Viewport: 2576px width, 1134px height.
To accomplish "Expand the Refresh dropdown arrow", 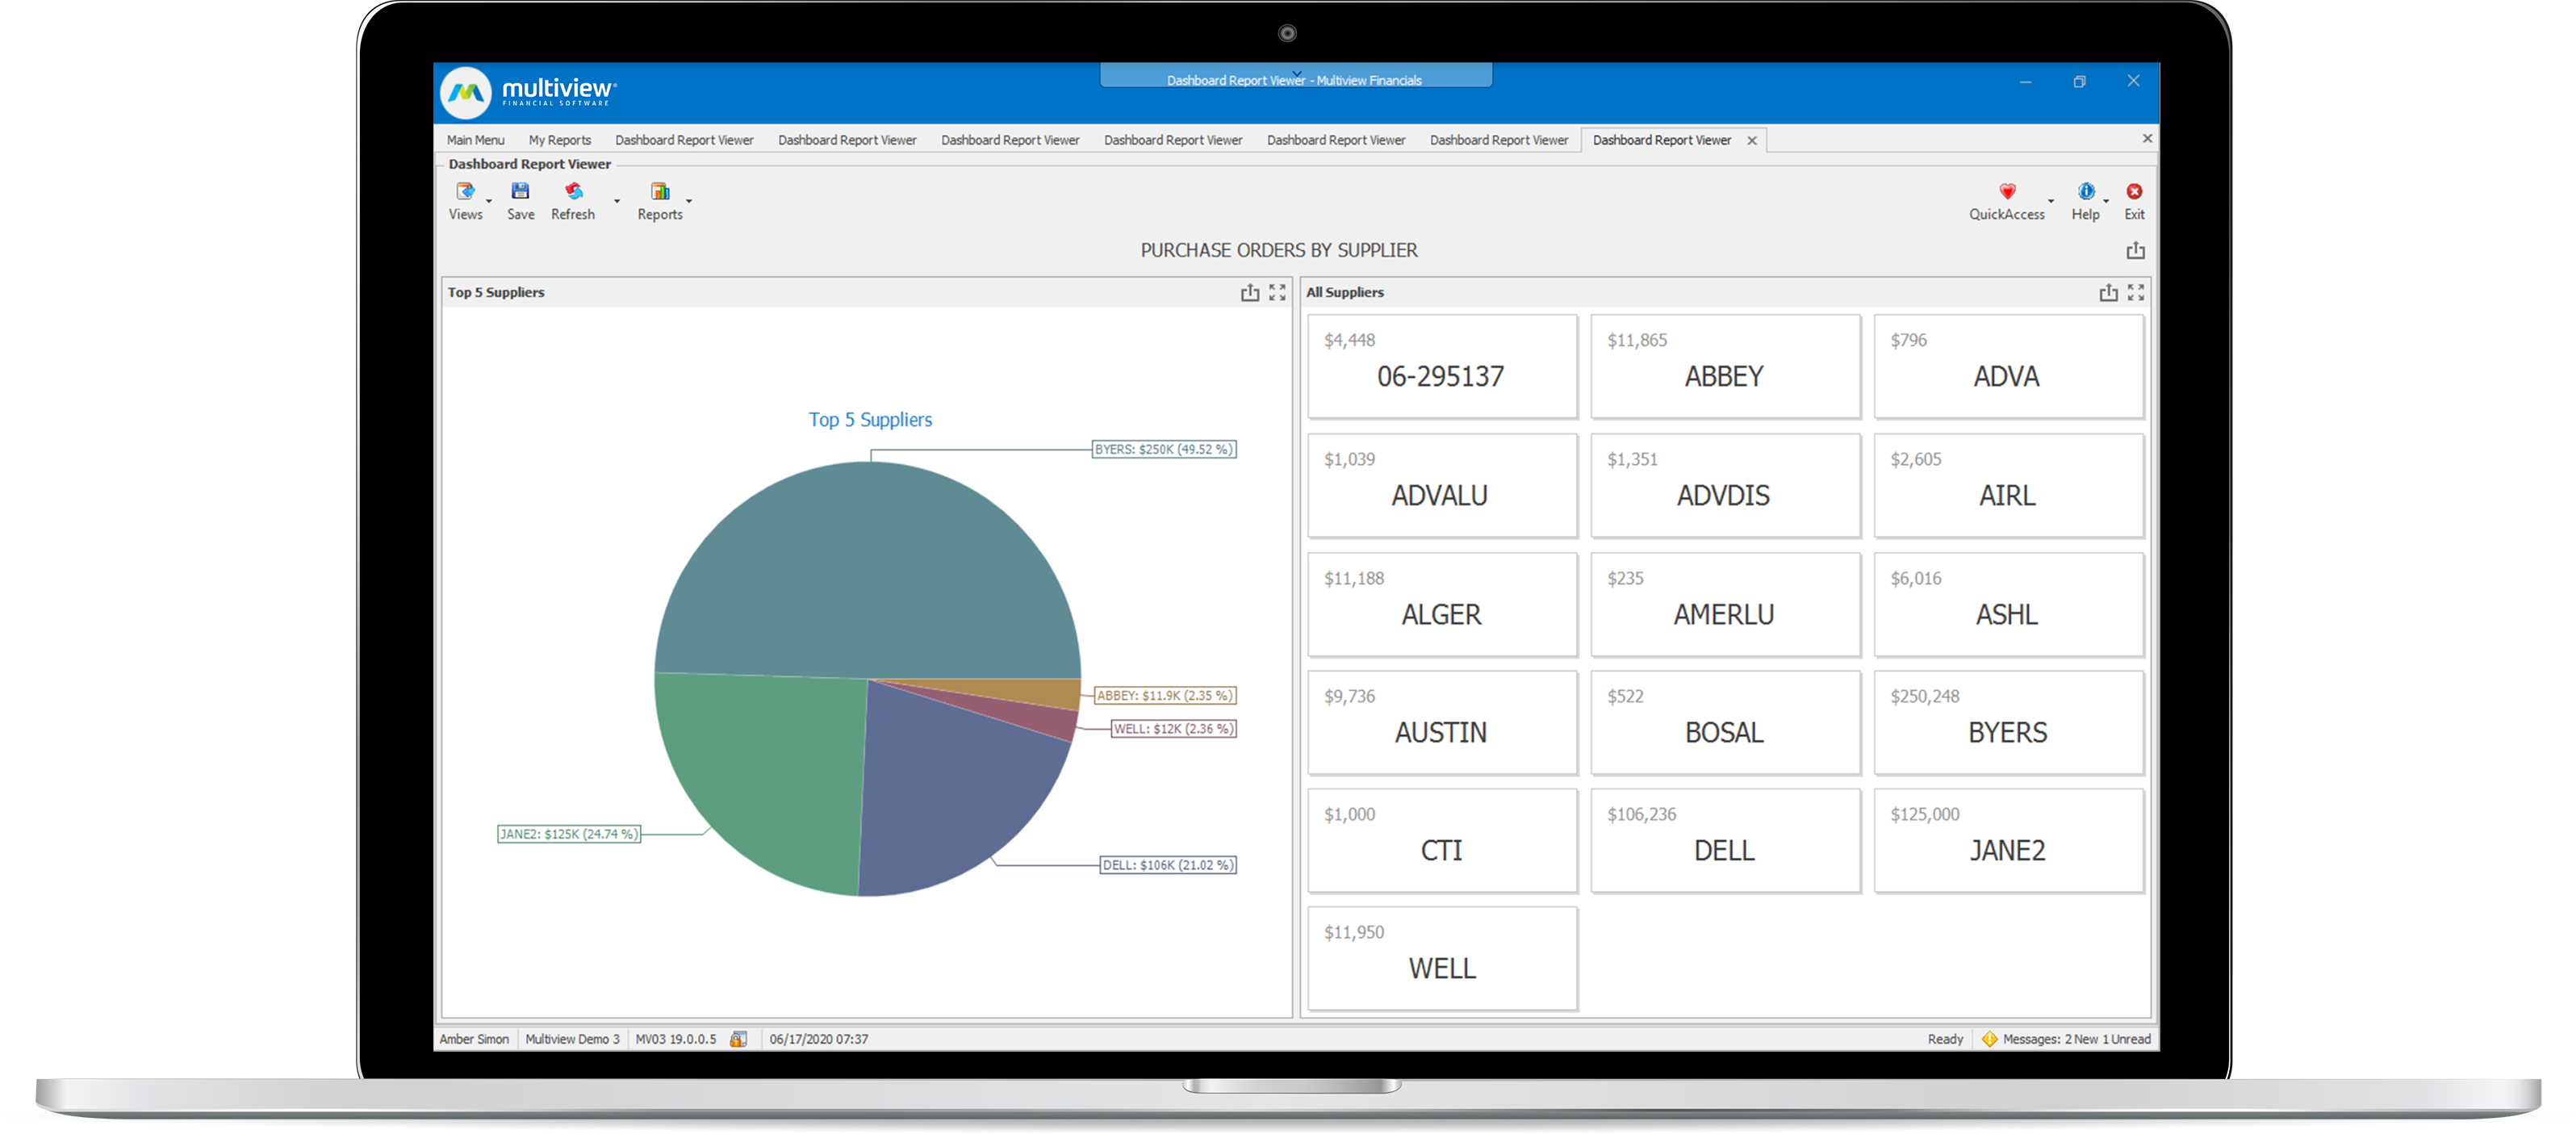I will pyautogui.click(x=617, y=201).
